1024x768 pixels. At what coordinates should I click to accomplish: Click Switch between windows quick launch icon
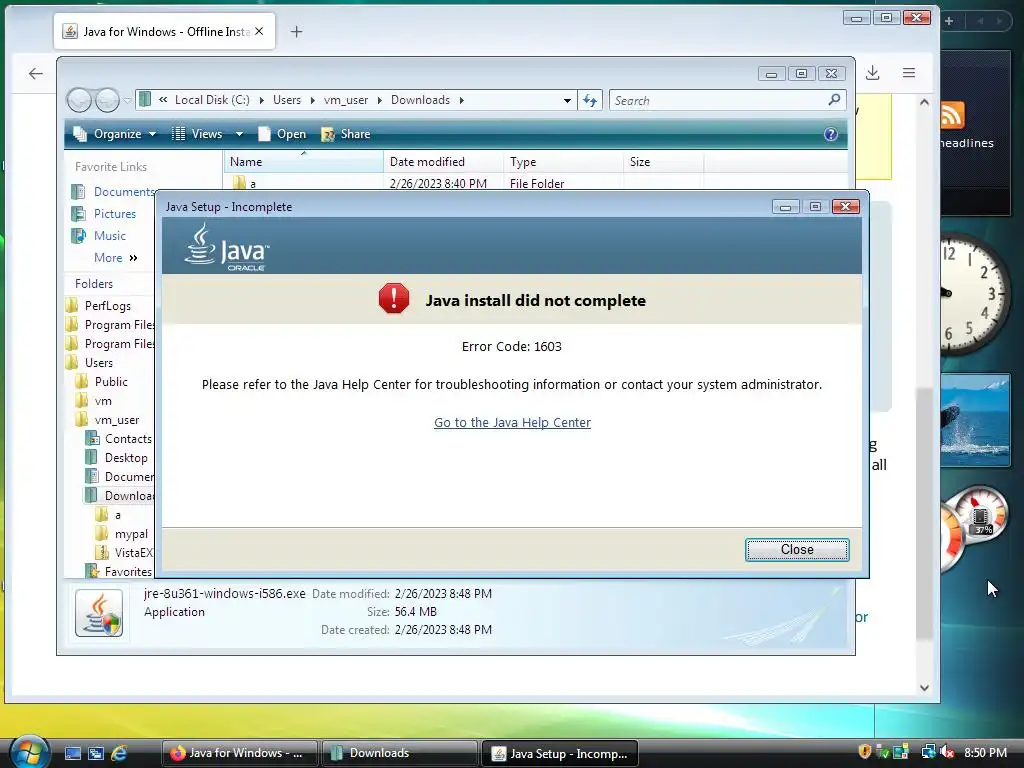(x=96, y=753)
